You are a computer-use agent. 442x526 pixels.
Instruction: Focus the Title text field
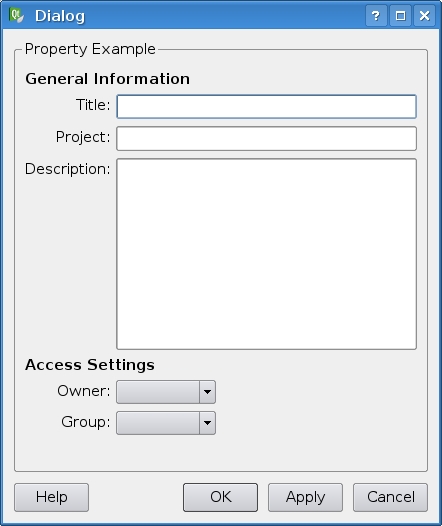tap(267, 107)
